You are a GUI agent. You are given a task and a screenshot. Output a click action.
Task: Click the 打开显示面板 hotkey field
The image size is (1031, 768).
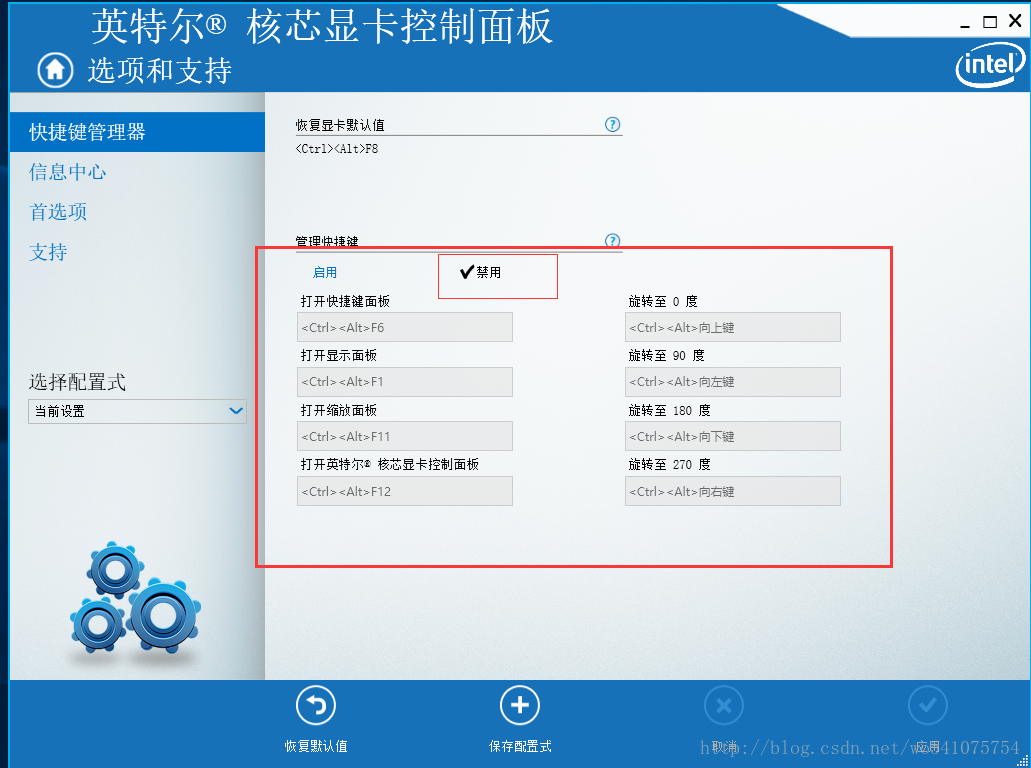pos(404,382)
